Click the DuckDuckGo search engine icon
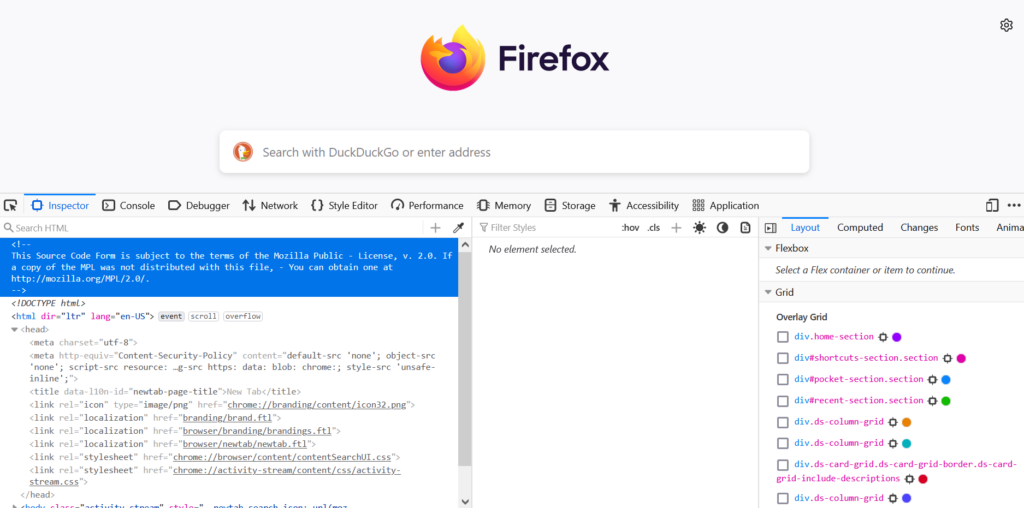Viewport: 1024px width, 508px height. [242, 152]
